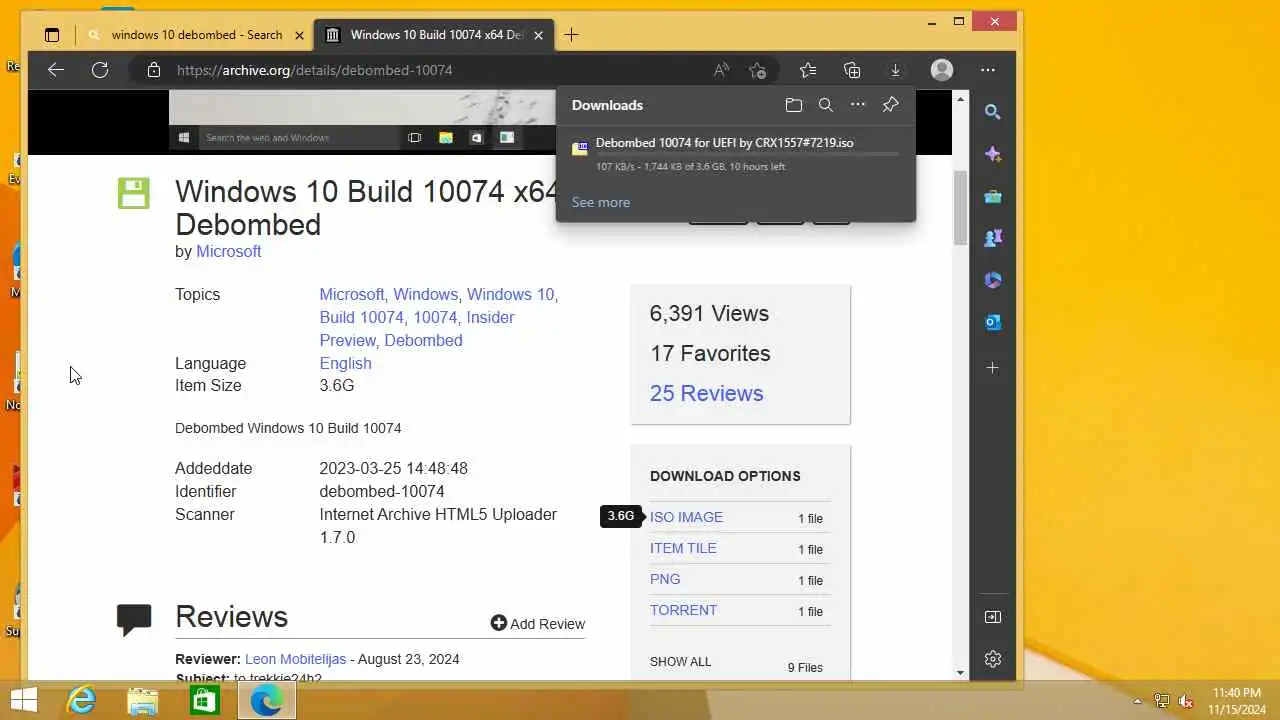
Task: Select the PNG download option
Action: 665,579
